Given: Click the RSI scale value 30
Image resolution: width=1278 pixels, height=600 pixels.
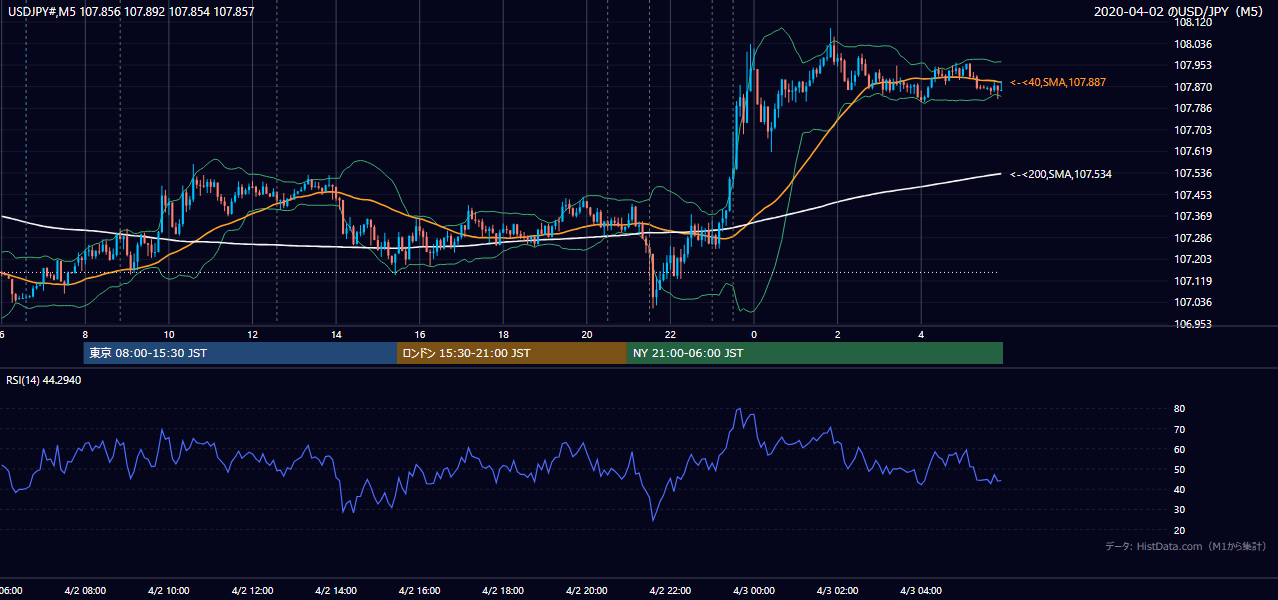Looking at the screenshot, I should pos(1180,510).
